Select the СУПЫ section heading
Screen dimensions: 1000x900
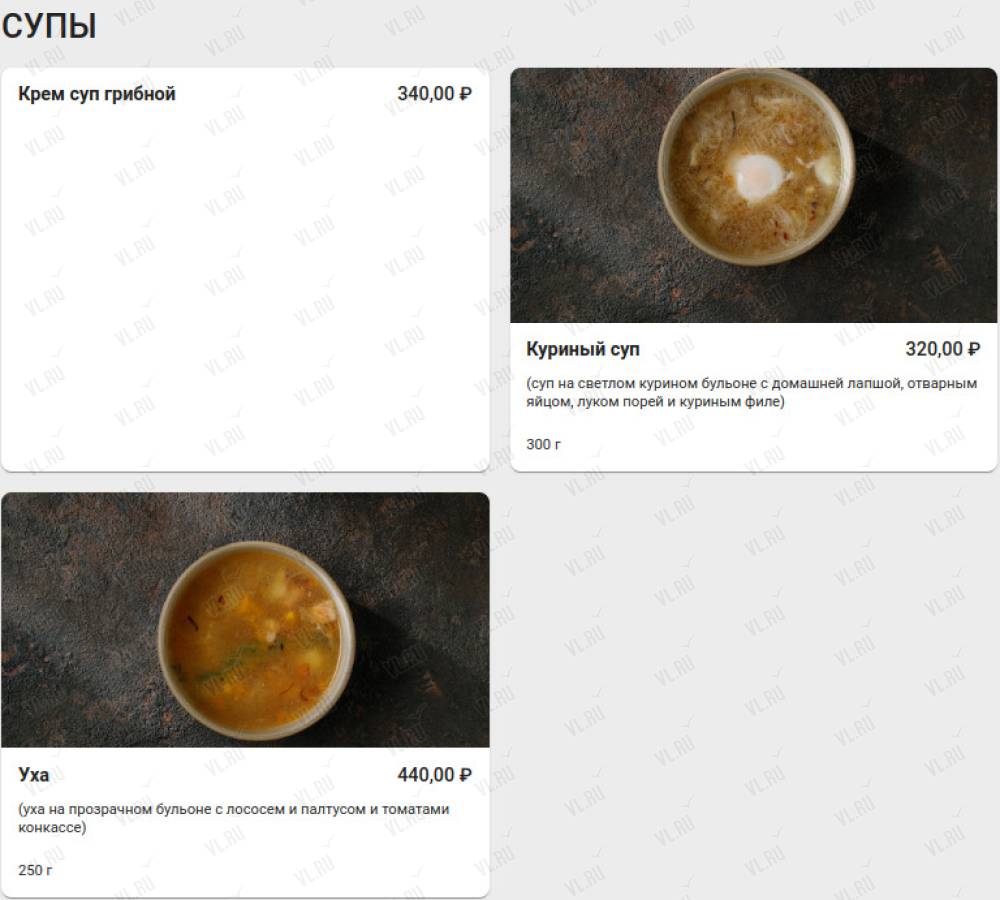click(49, 26)
